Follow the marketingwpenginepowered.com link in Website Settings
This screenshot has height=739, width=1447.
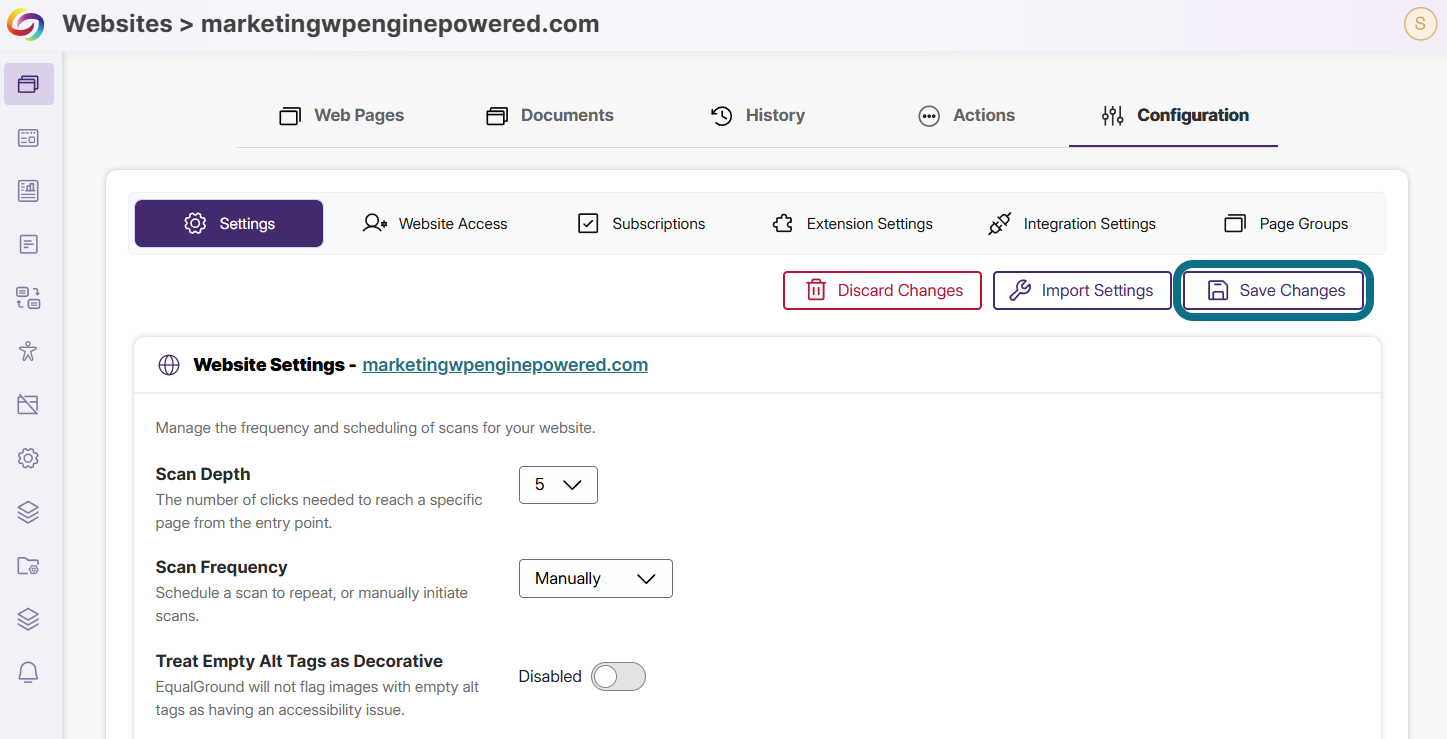[x=505, y=365]
